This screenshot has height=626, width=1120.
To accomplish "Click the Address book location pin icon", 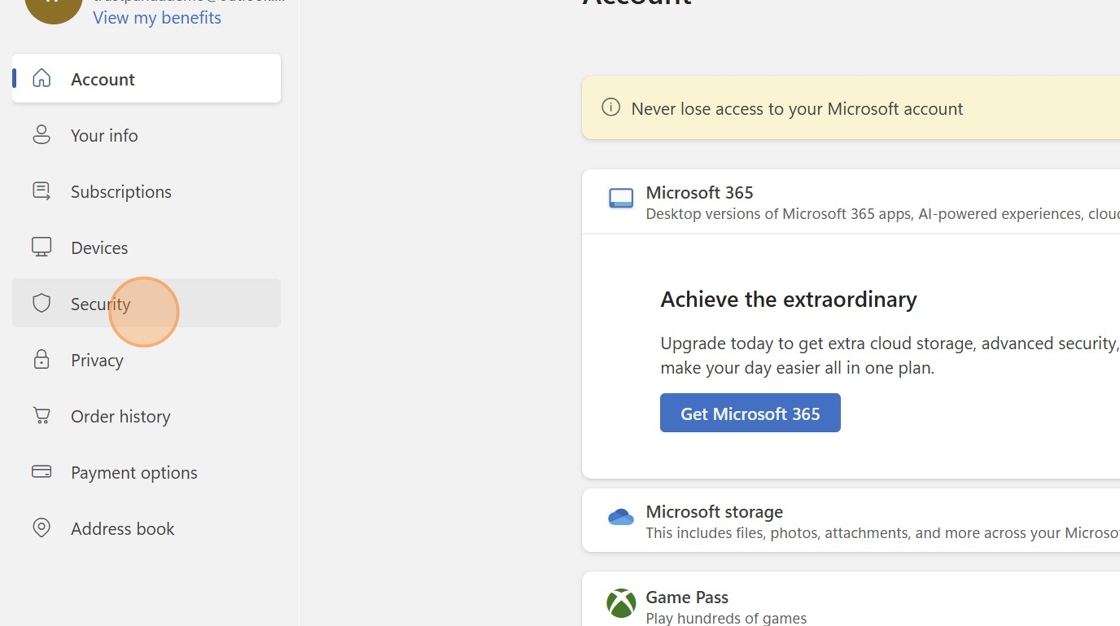I will point(41,527).
